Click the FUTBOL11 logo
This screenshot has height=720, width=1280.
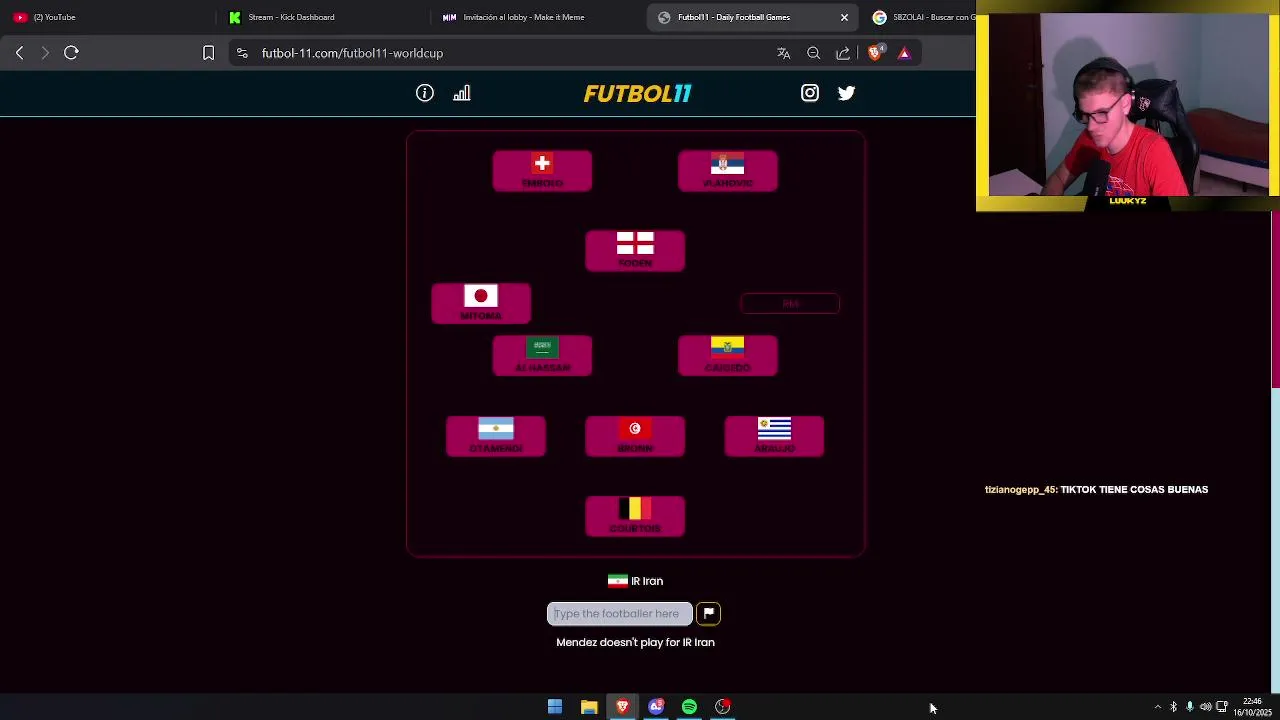click(637, 93)
